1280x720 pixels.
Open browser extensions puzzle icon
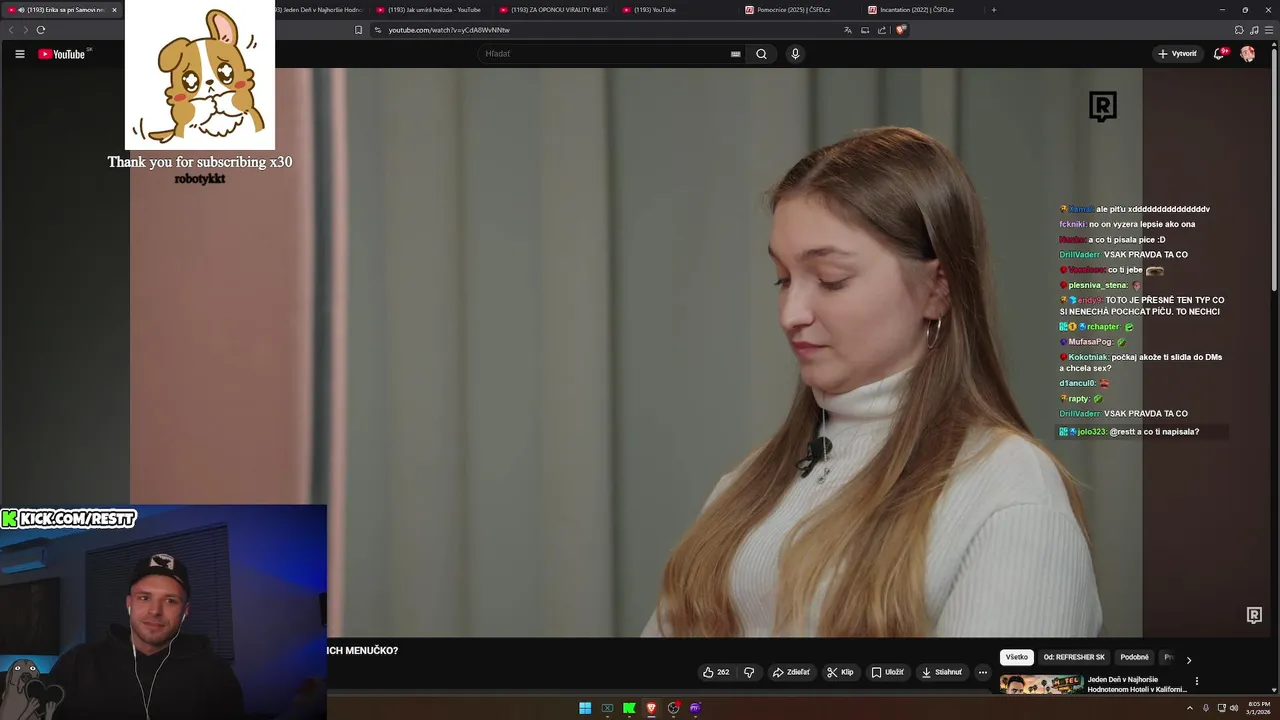coord(1239,30)
